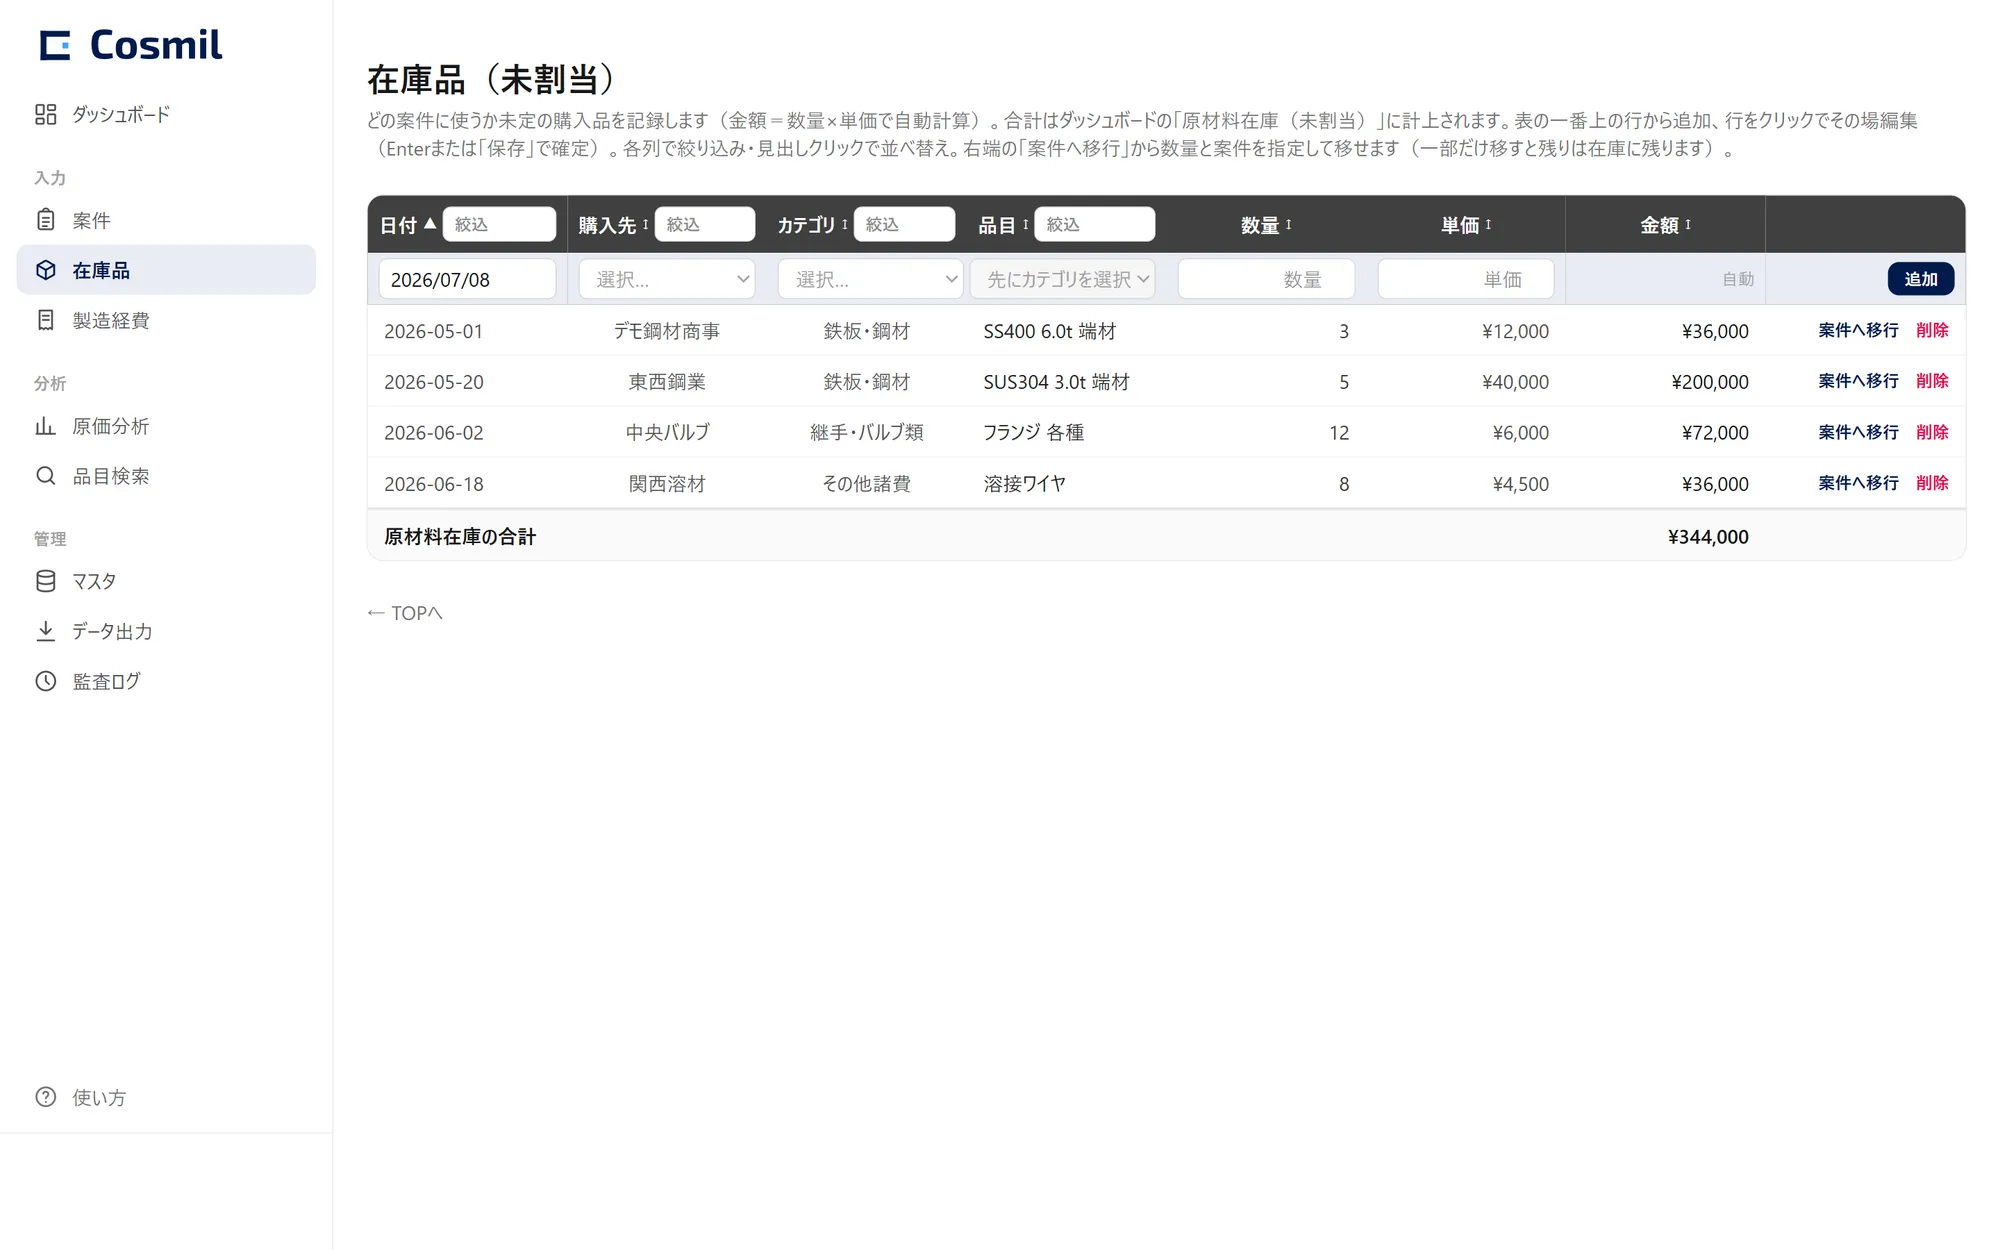The height and width of the screenshot is (1250, 2000).
Task: Click the 数量 entry field
Action: click(x=1266, y=279)
